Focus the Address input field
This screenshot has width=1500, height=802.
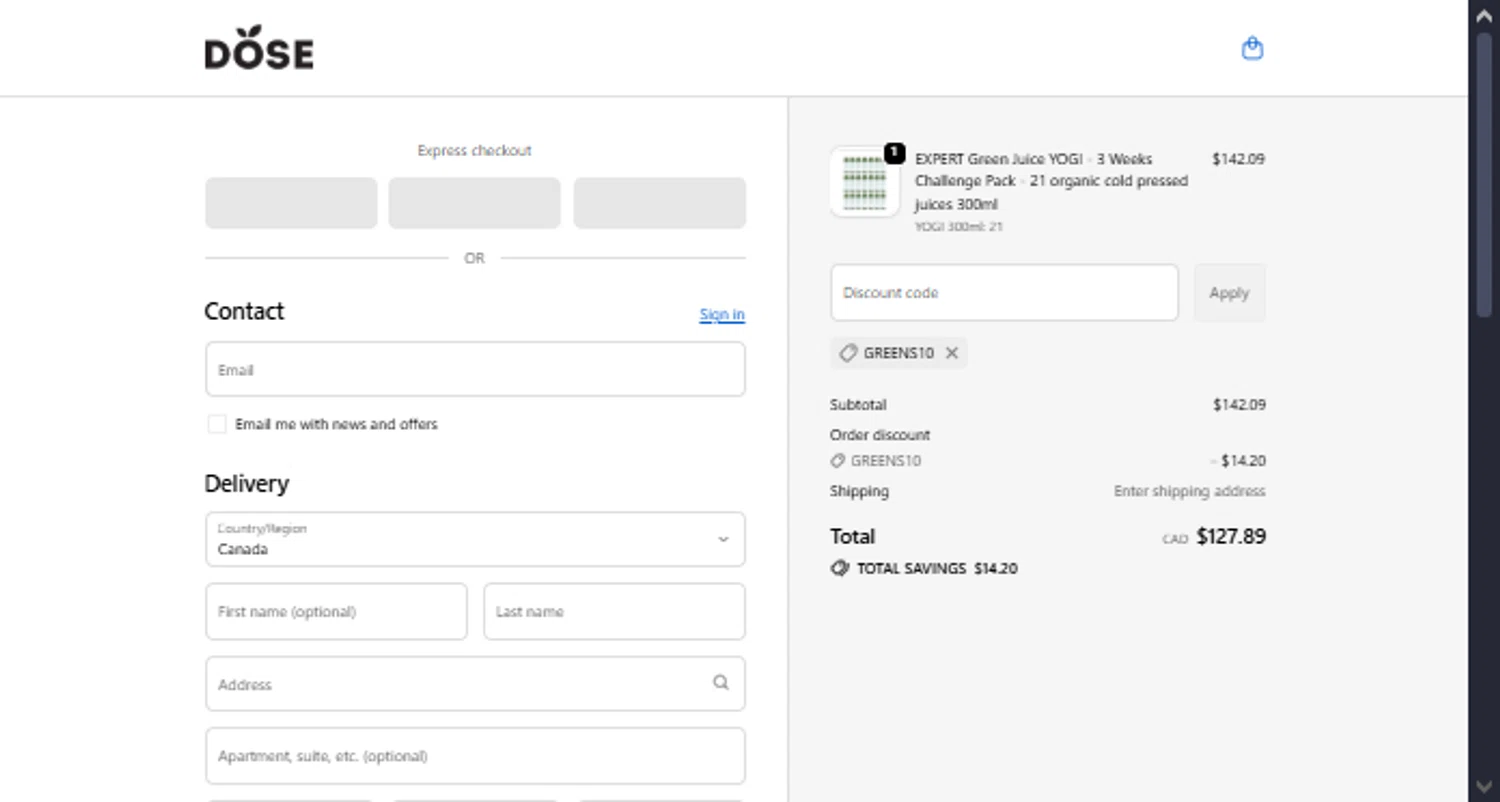pyautogui.click(x=475, y=684)
